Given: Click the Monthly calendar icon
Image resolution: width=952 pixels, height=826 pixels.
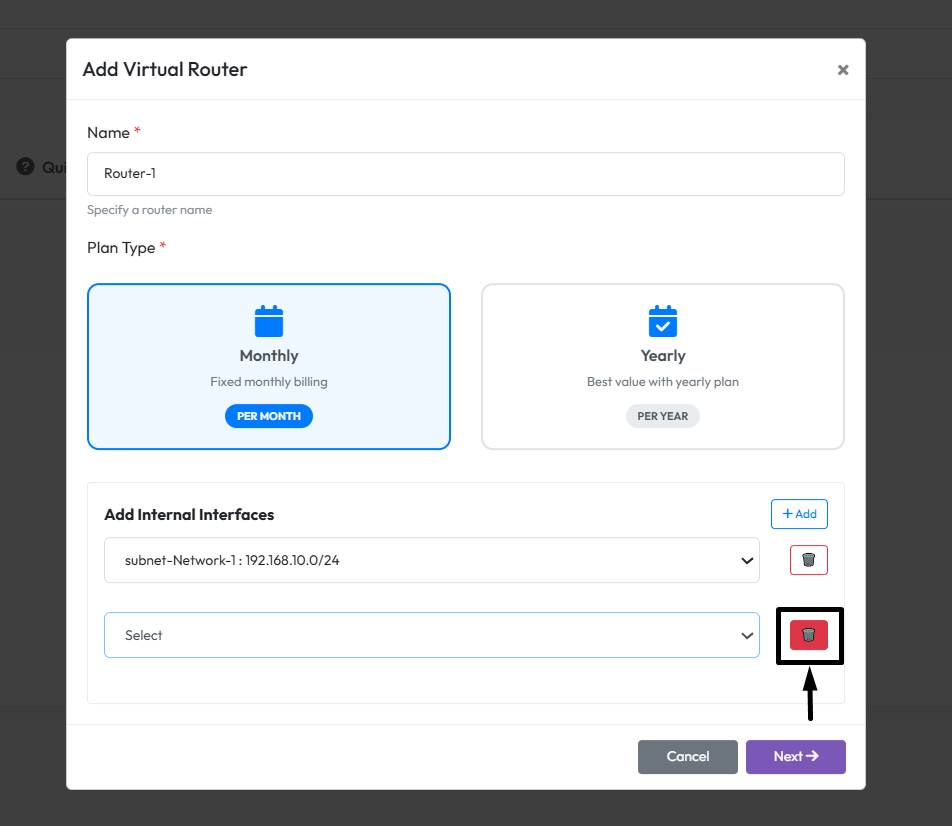Looking at the screenshot, I should pyautogui.click(x=269, y=322).
